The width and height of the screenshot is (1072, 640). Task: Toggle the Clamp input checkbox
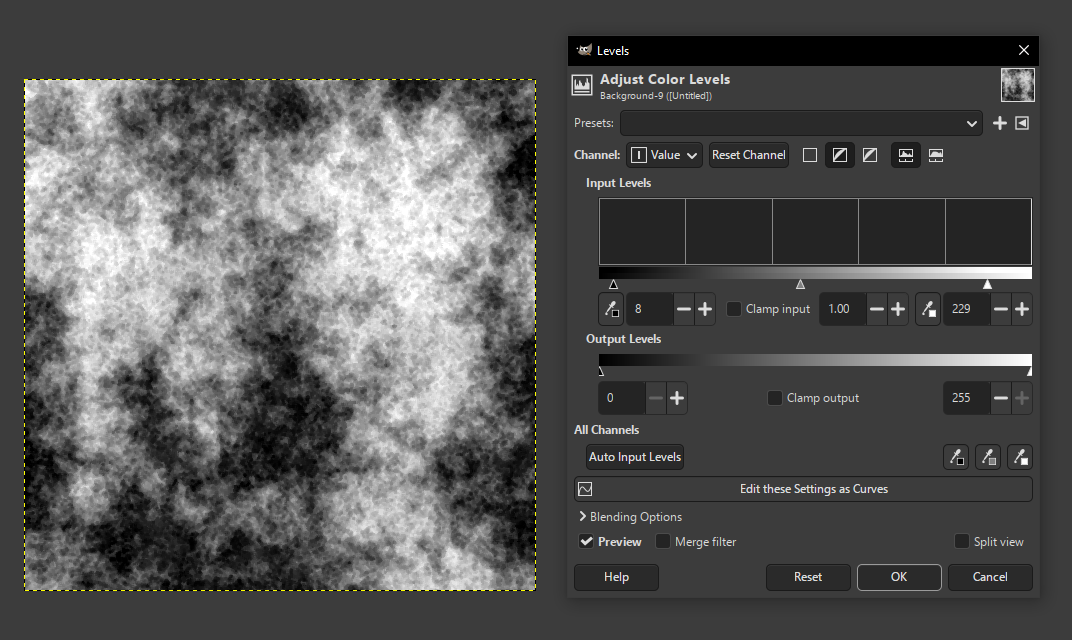(735, 308)
